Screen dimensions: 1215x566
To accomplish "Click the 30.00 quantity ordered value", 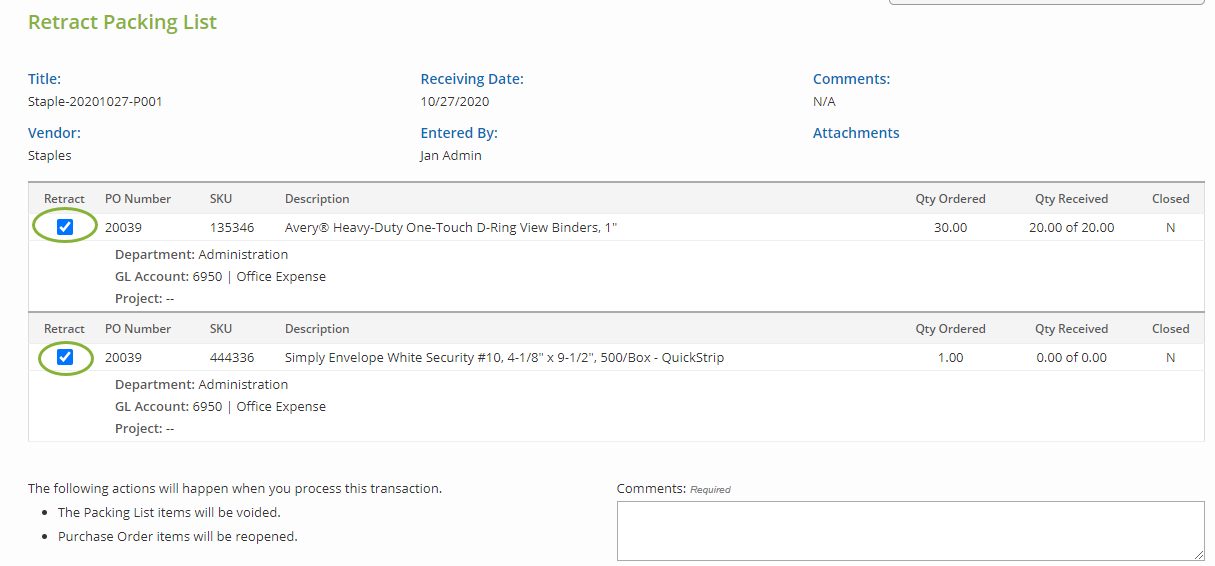I will 950,227.
